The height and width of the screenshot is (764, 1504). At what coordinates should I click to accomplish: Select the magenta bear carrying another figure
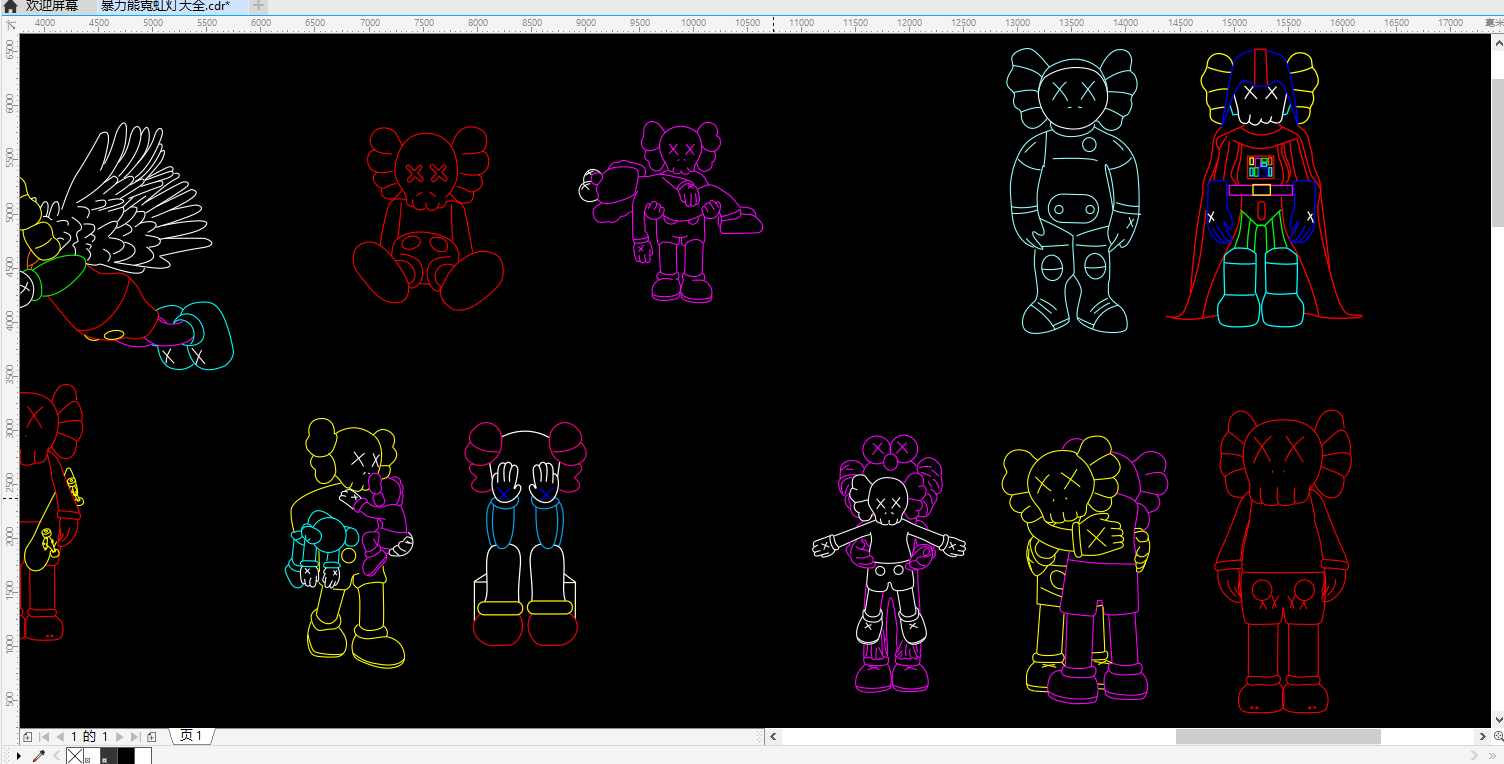click(672, 212)
